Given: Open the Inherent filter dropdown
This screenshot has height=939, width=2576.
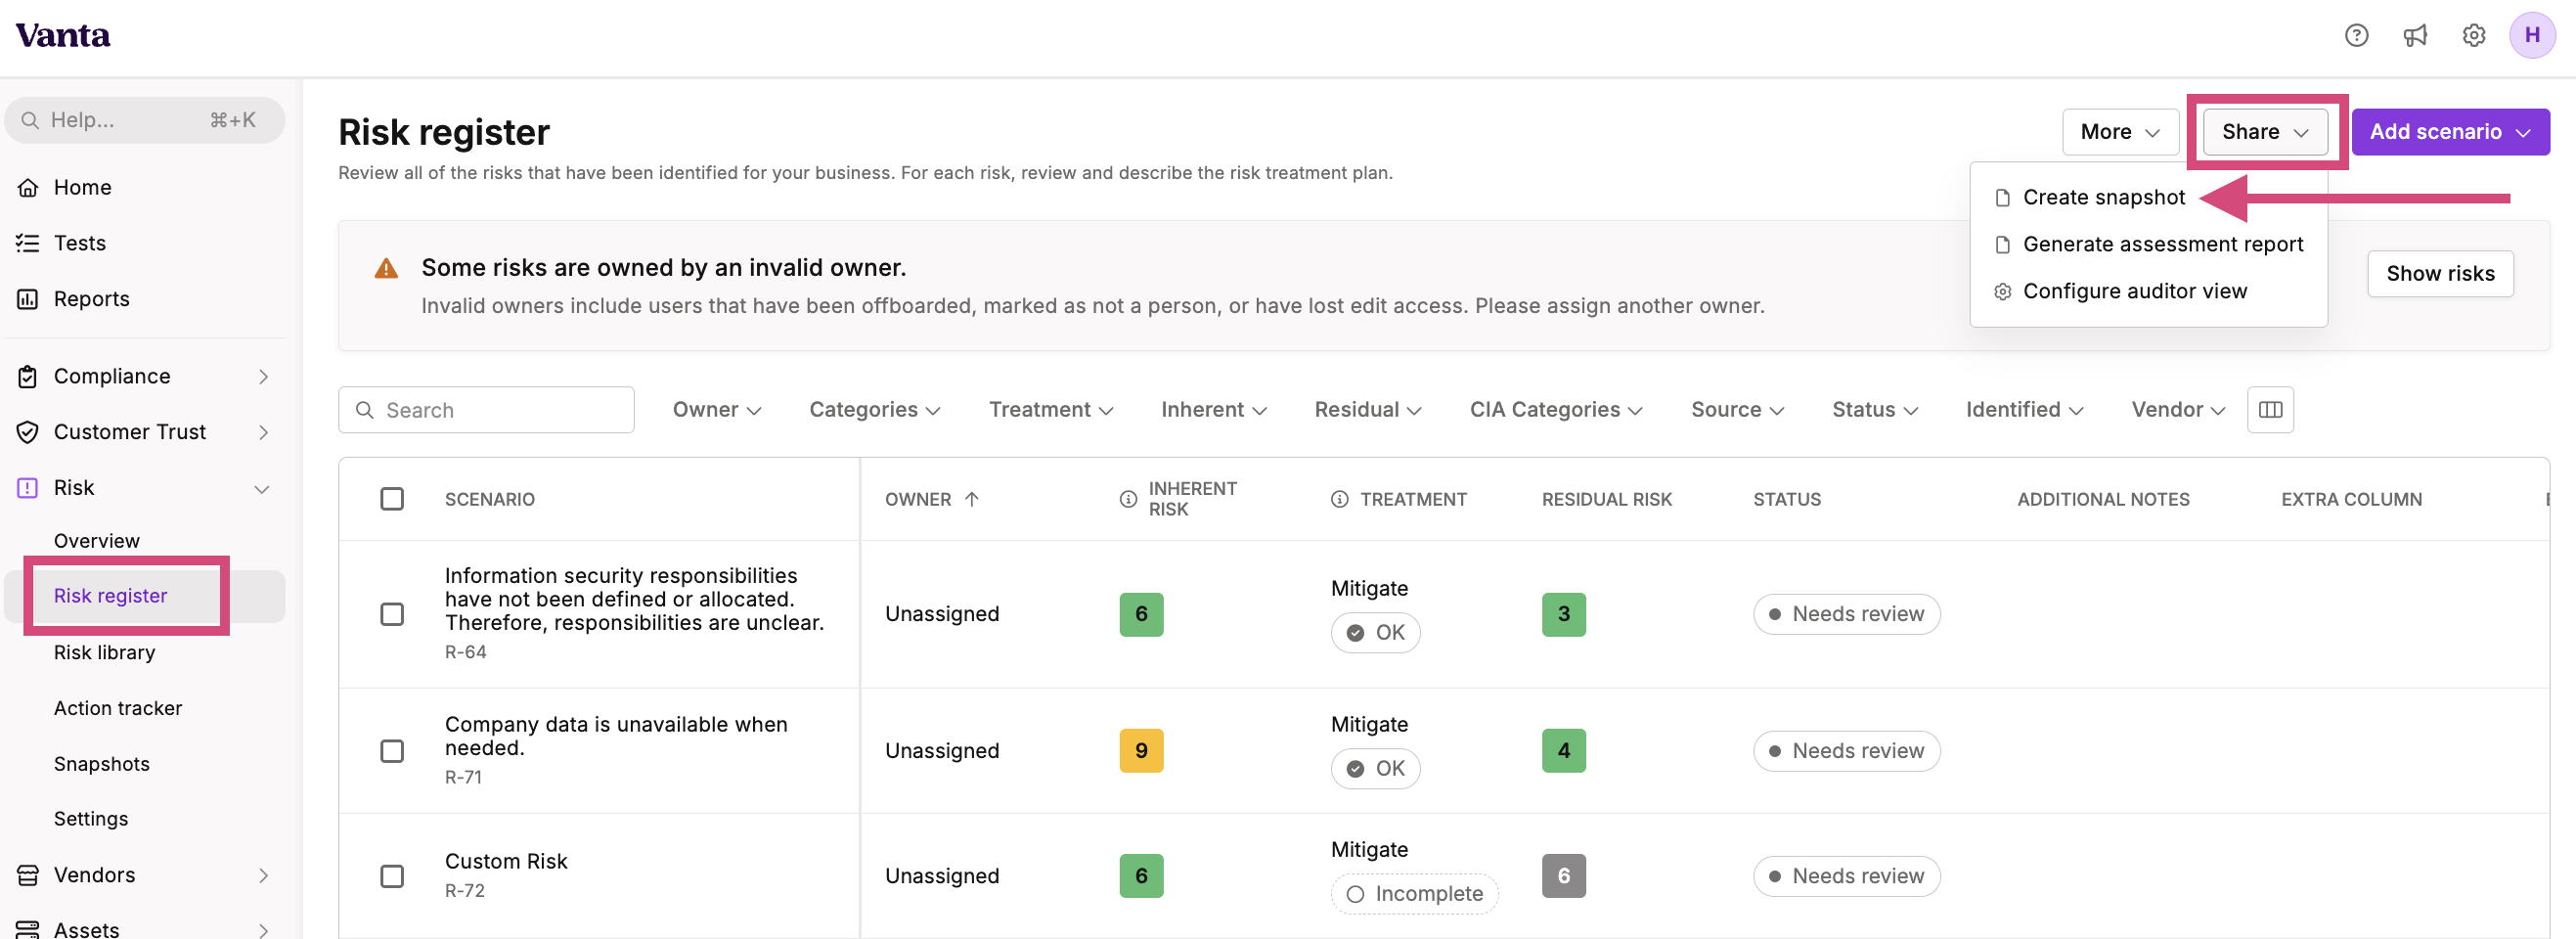Looking at the screenshot, I should (x=1214, y=410).
